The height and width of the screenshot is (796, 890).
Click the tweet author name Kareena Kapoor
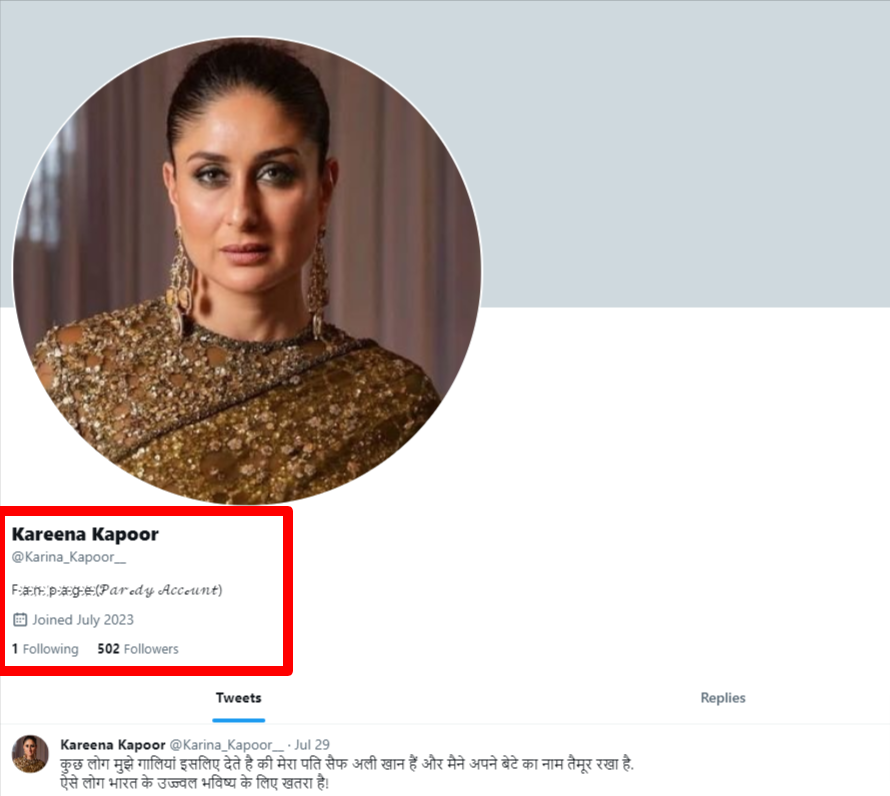point(113,745)
